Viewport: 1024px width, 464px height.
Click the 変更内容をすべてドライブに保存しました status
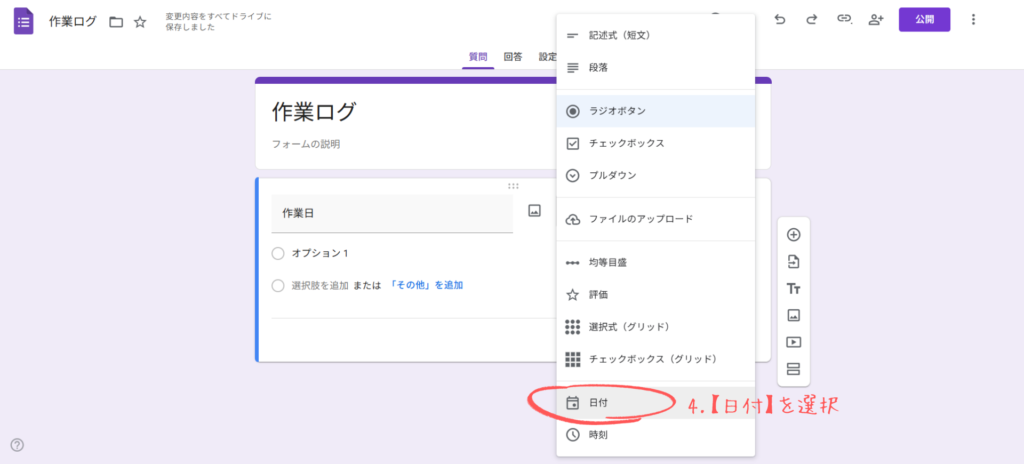pos(218,22)
